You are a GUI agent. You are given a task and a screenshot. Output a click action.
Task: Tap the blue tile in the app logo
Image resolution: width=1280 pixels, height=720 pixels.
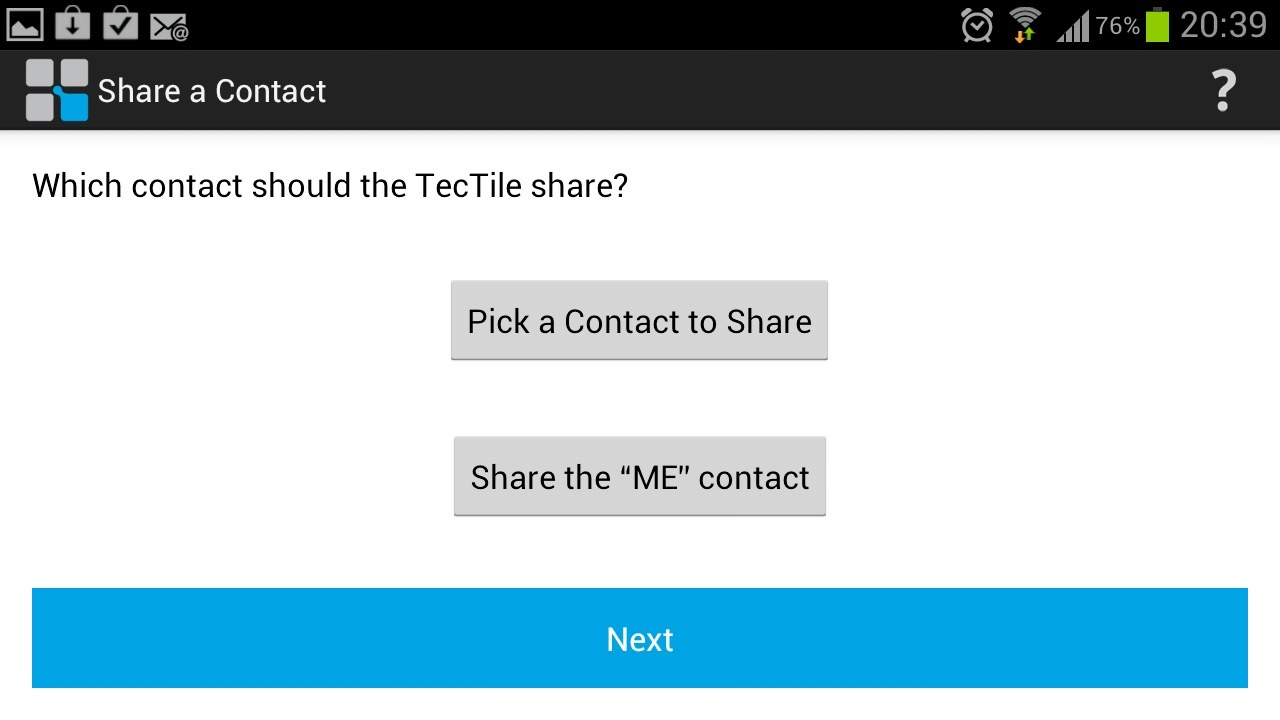74,105
